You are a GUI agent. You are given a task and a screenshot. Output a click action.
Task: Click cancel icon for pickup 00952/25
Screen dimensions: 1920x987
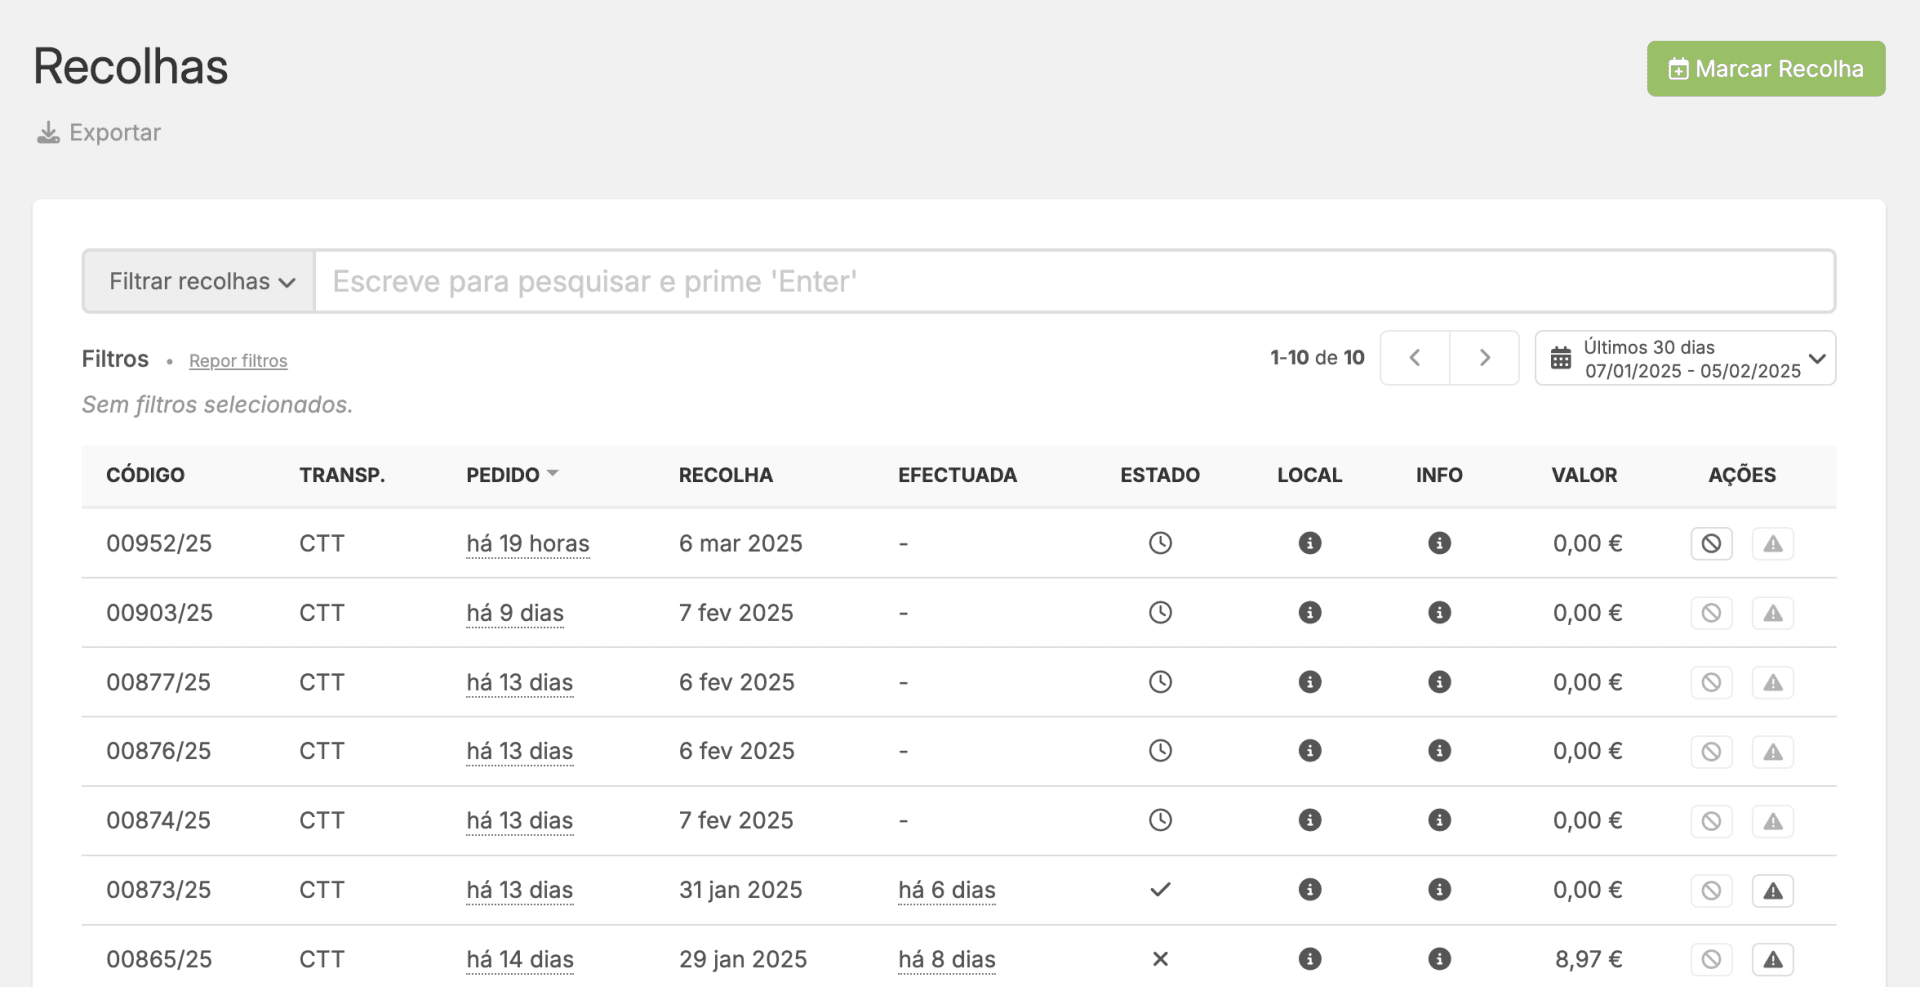point(1711,544)
